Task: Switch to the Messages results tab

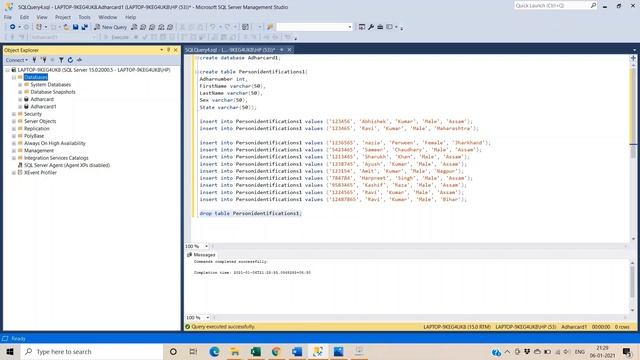Action: tap(201, 255)
